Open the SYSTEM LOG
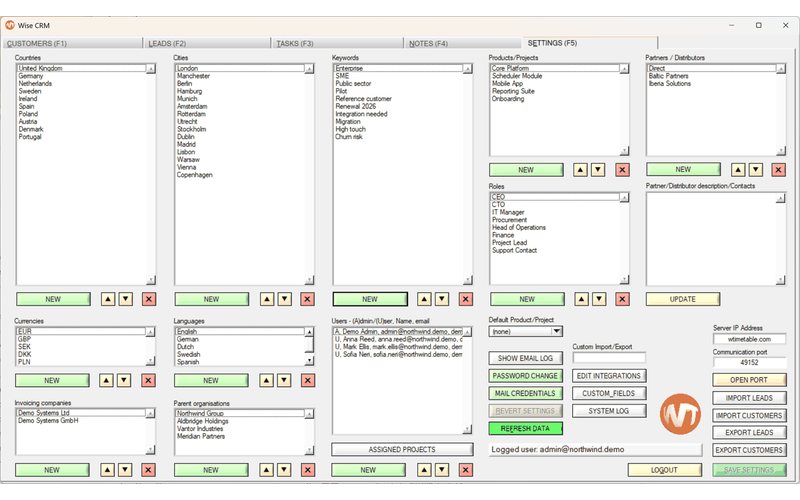Viewport: 800px width, 500px height. coord(609,411)
